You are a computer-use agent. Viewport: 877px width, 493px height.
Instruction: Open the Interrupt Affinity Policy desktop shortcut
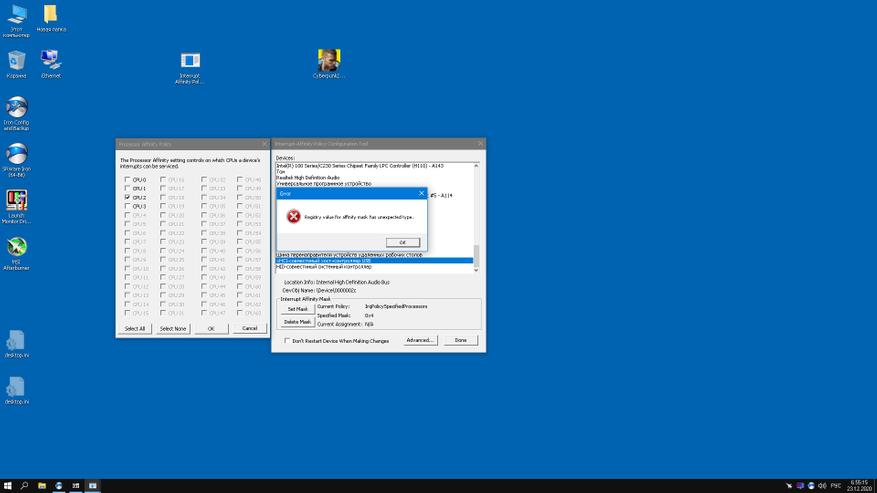click(x=189, y=62)
